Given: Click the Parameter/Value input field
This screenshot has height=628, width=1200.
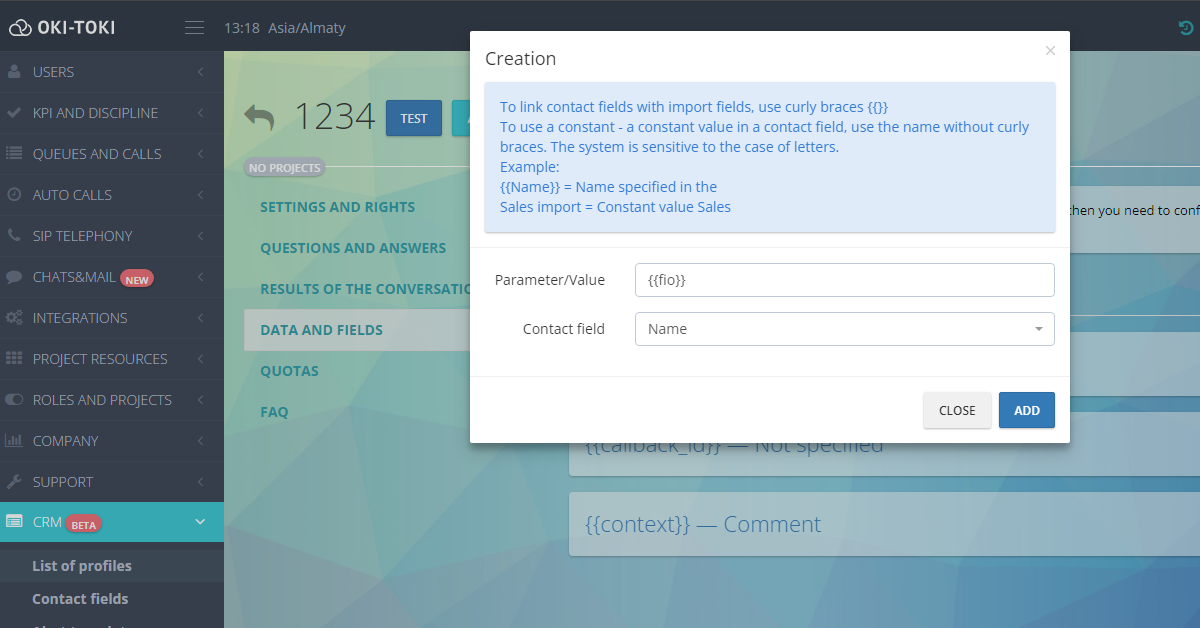Looking at the screenshot, I should (844, 280).
